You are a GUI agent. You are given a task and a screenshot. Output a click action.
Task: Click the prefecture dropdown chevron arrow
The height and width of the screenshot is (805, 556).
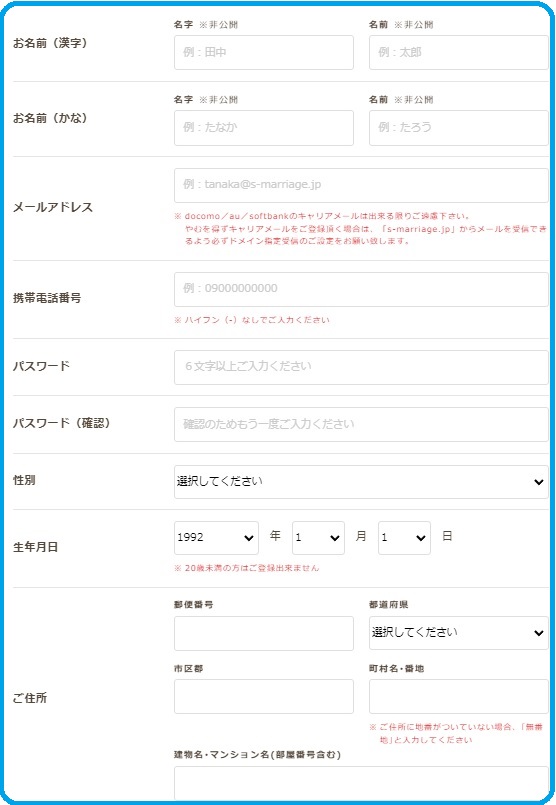[539, 633]
